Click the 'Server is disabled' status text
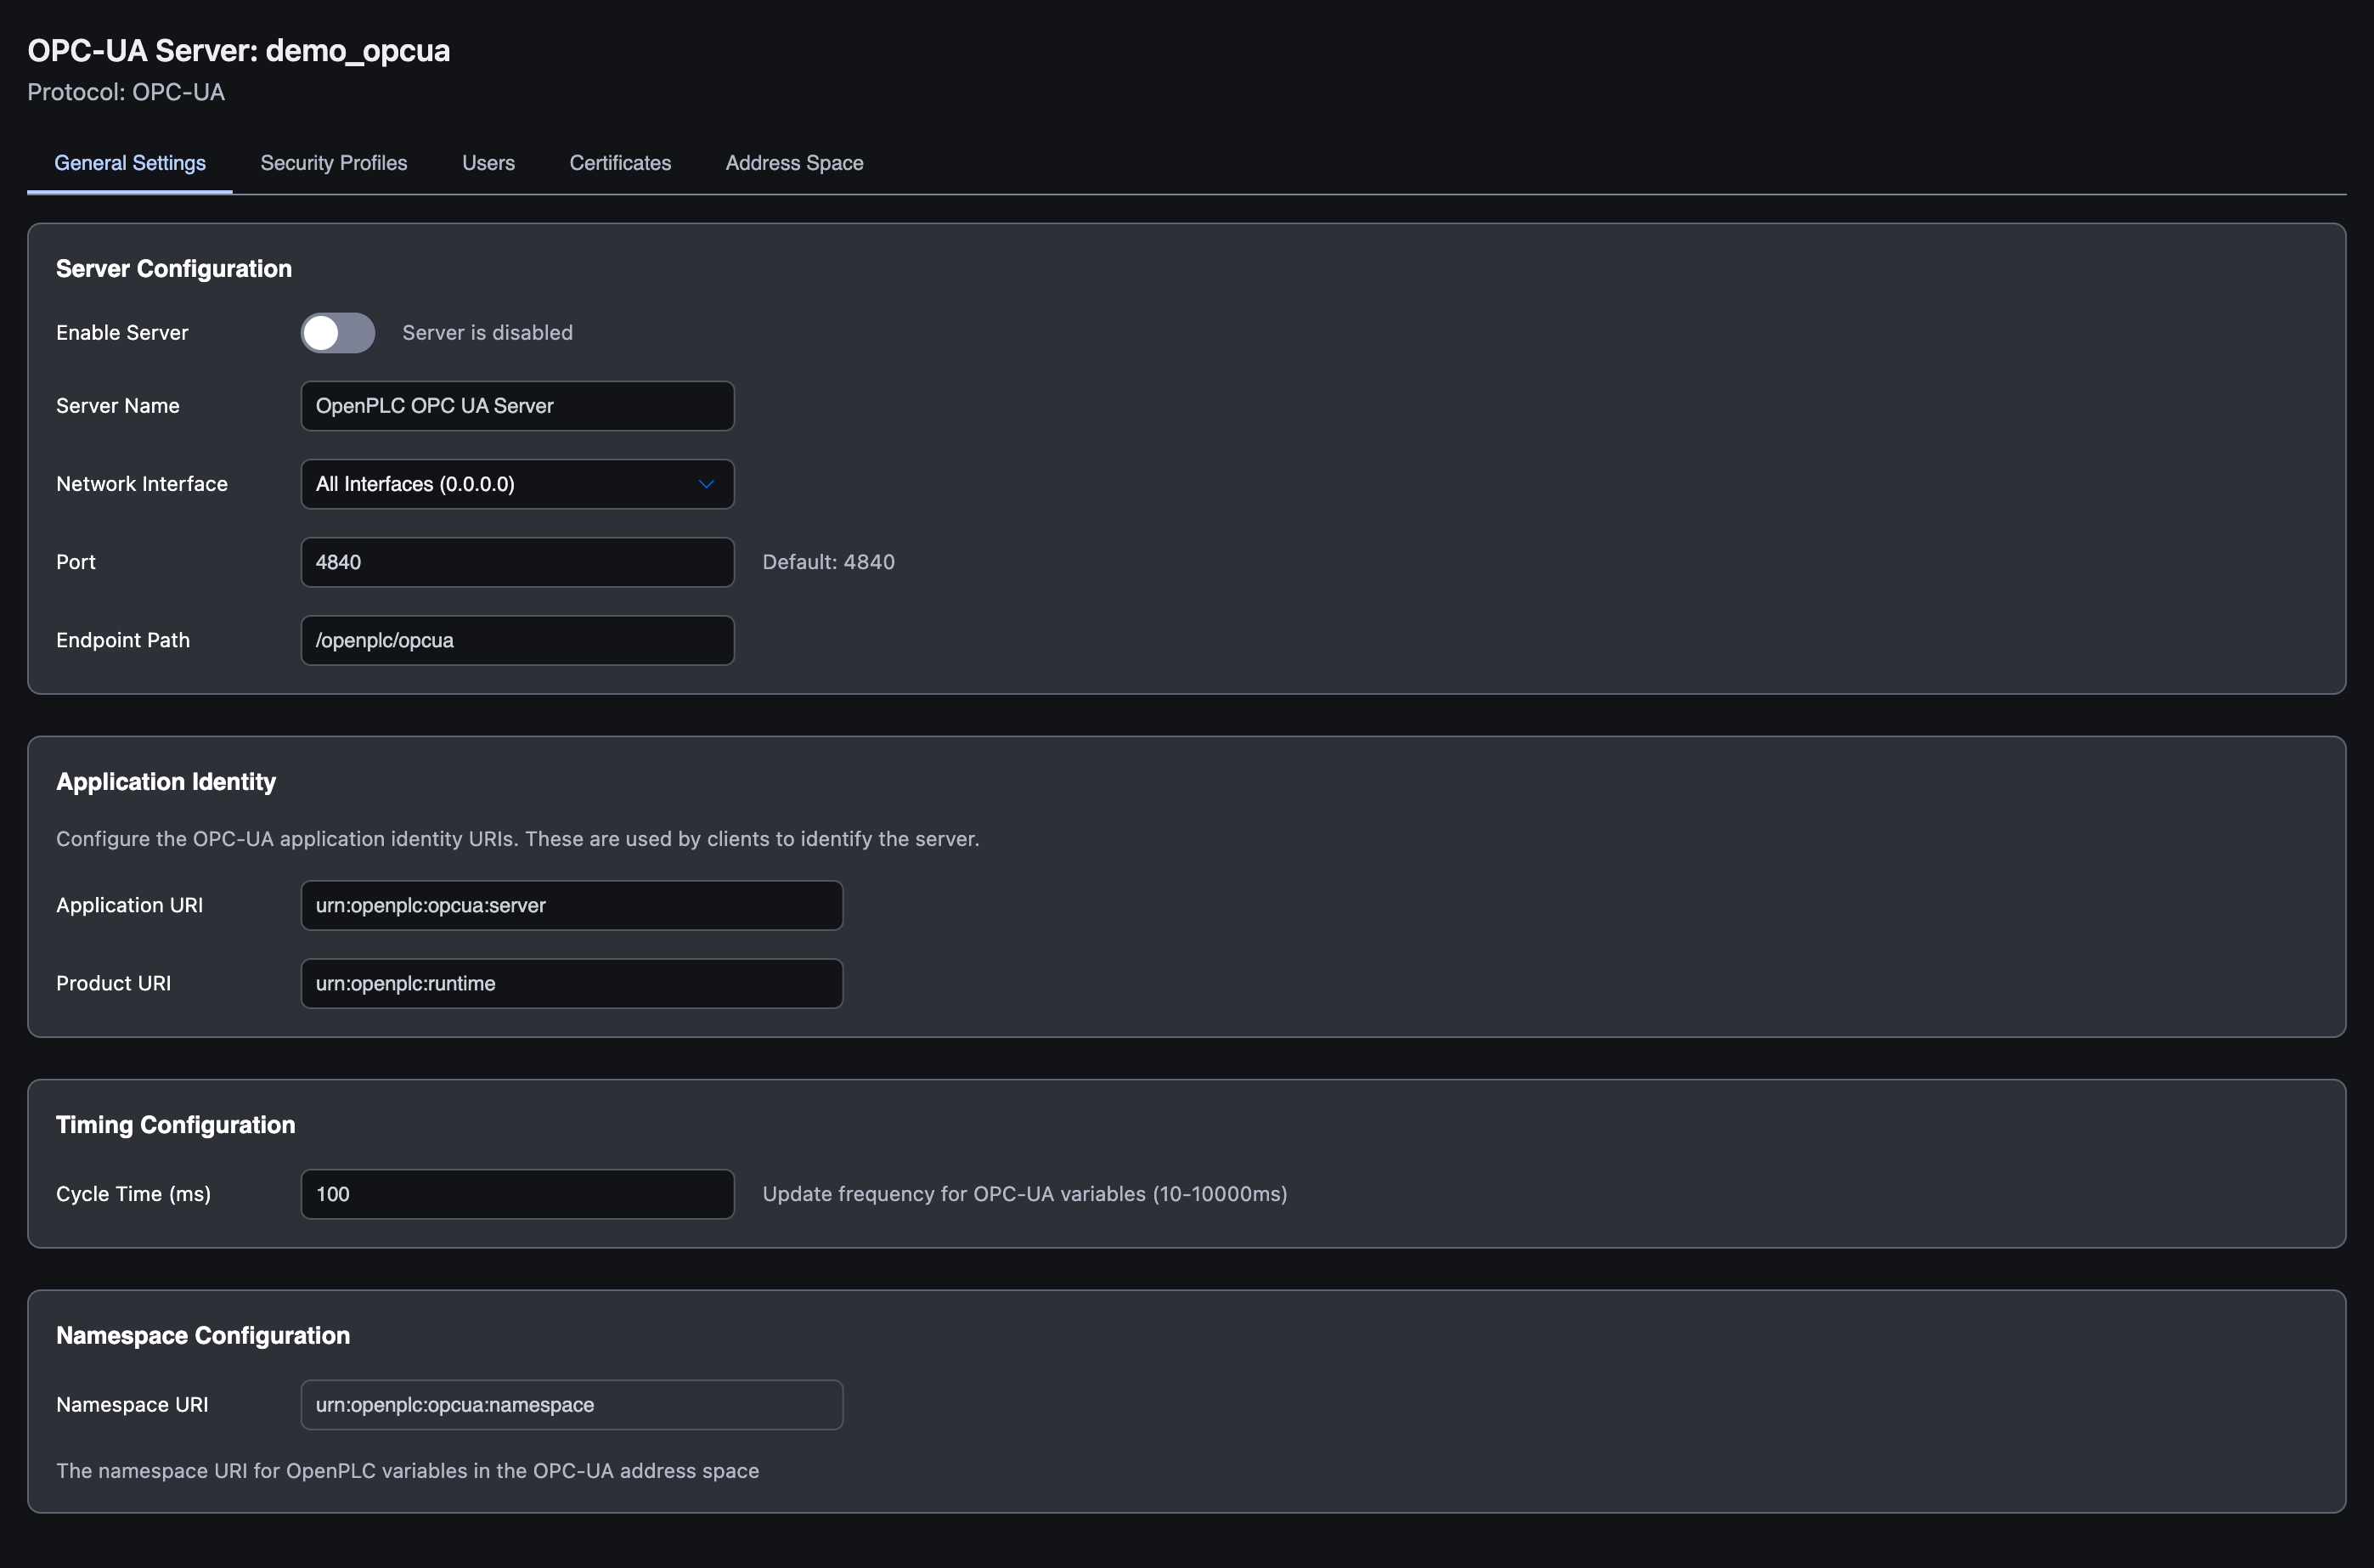This screenshot has height=1568, width=2374. (487, 333)
